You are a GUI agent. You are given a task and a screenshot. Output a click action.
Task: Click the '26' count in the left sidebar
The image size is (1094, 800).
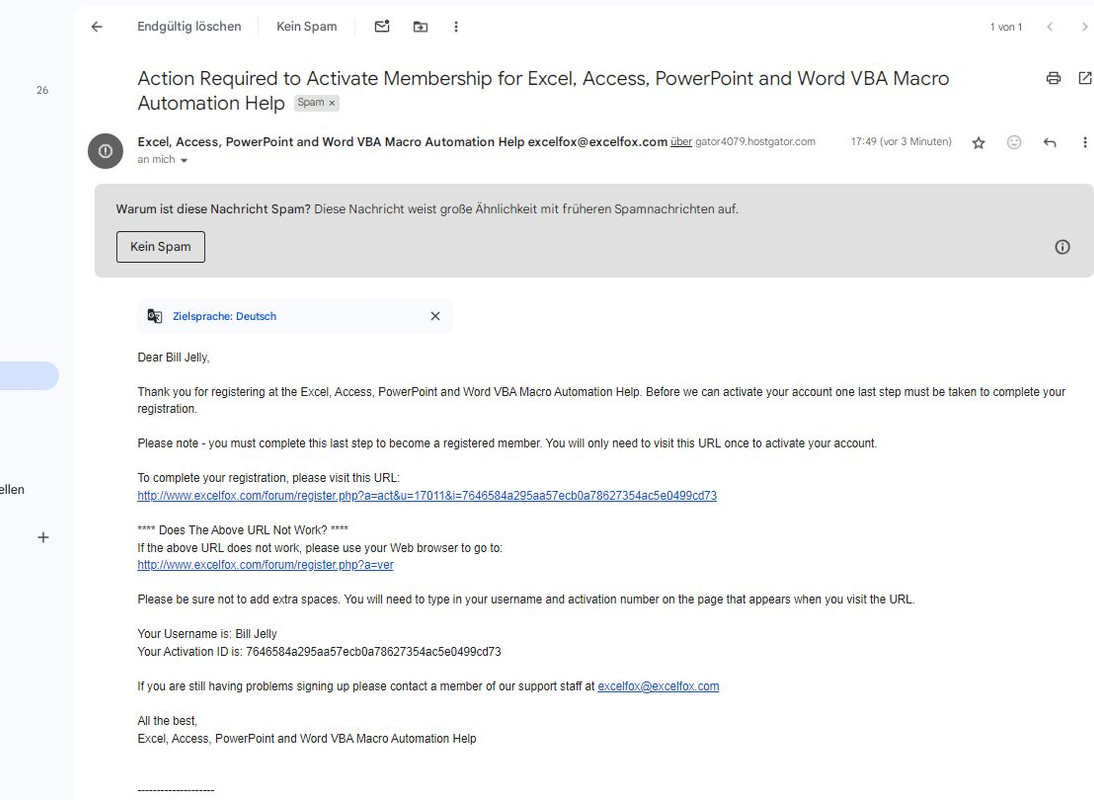tap(43, 90)
